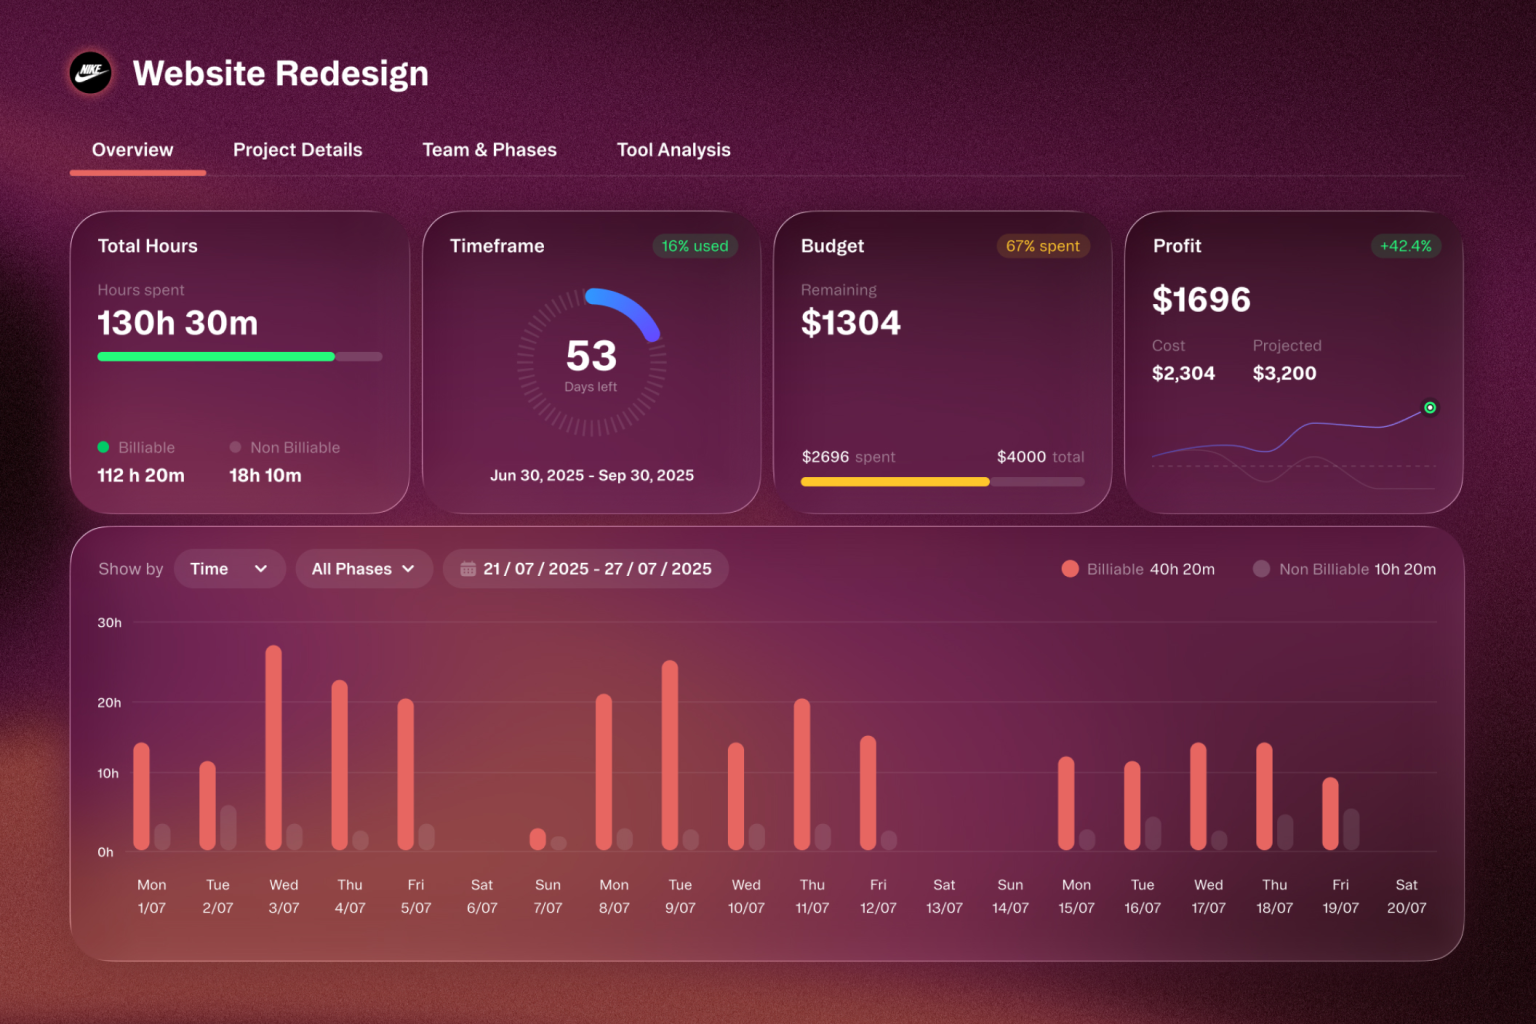Click the 16% used badge
Image resolution: width=1536 pixels, height=1024 pixels.
[695, 246]
